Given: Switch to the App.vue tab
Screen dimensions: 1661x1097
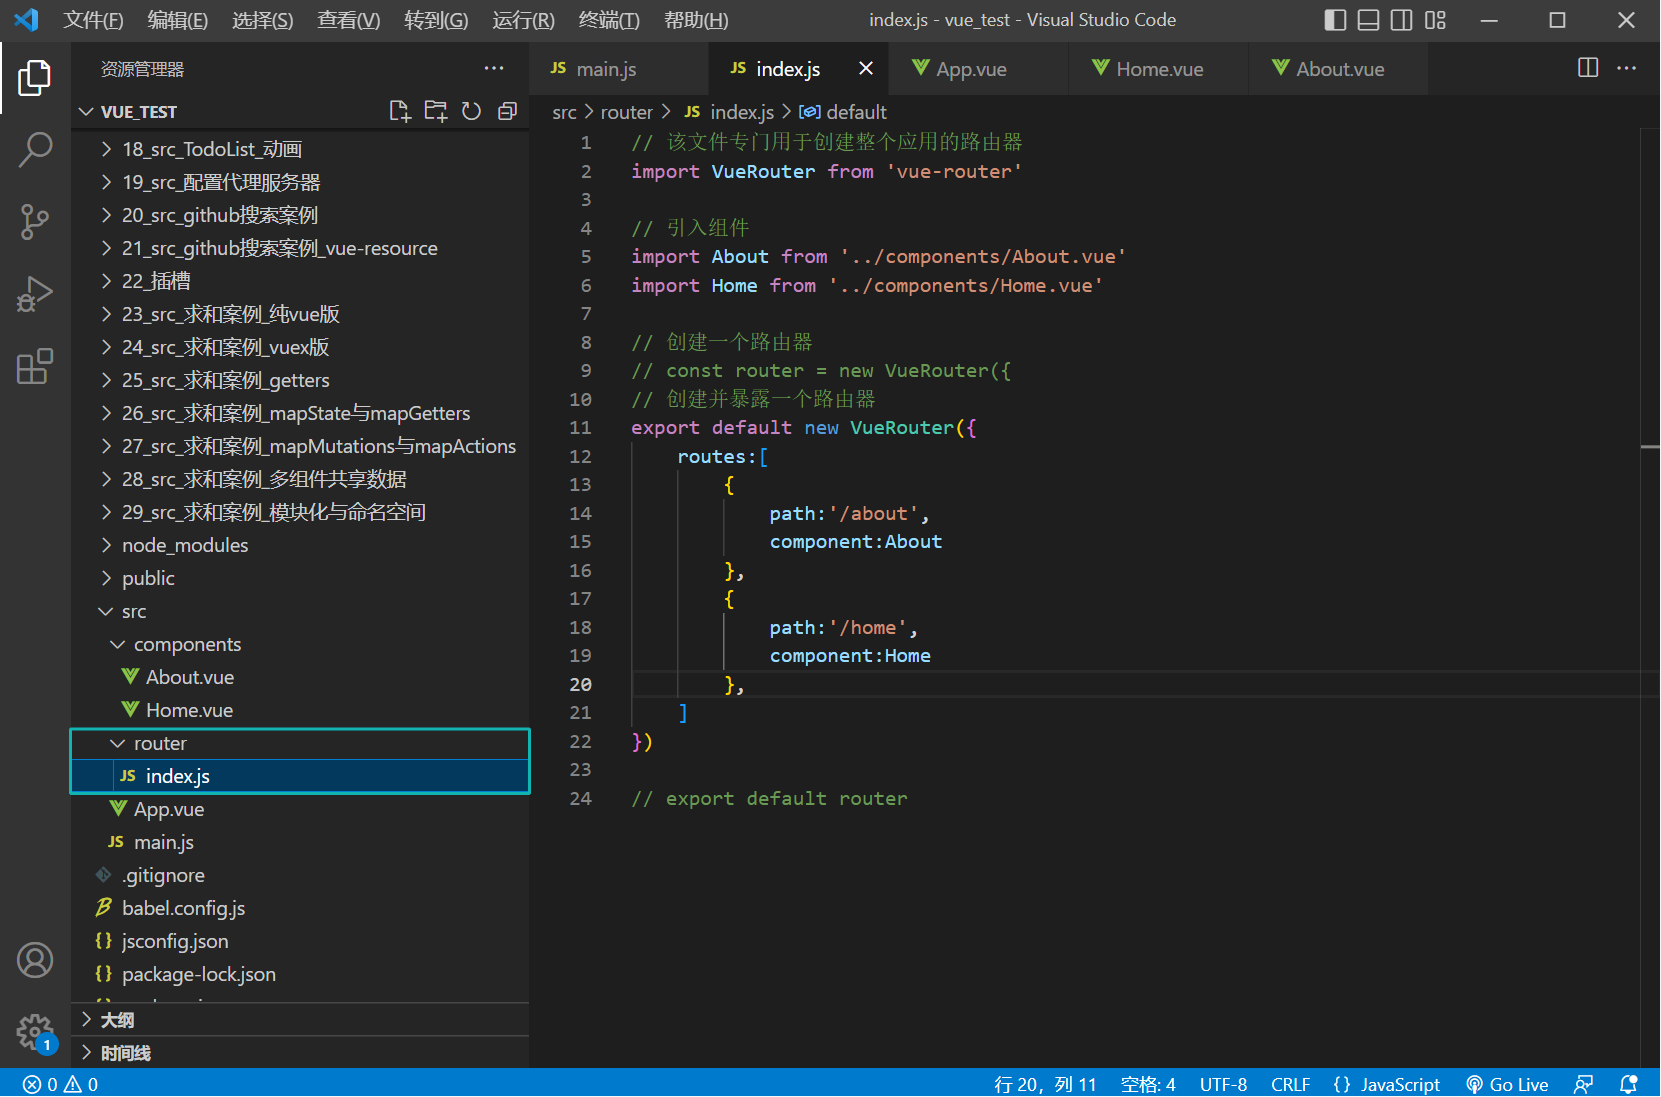Looking at the screenshot, I should pos(978,68).
